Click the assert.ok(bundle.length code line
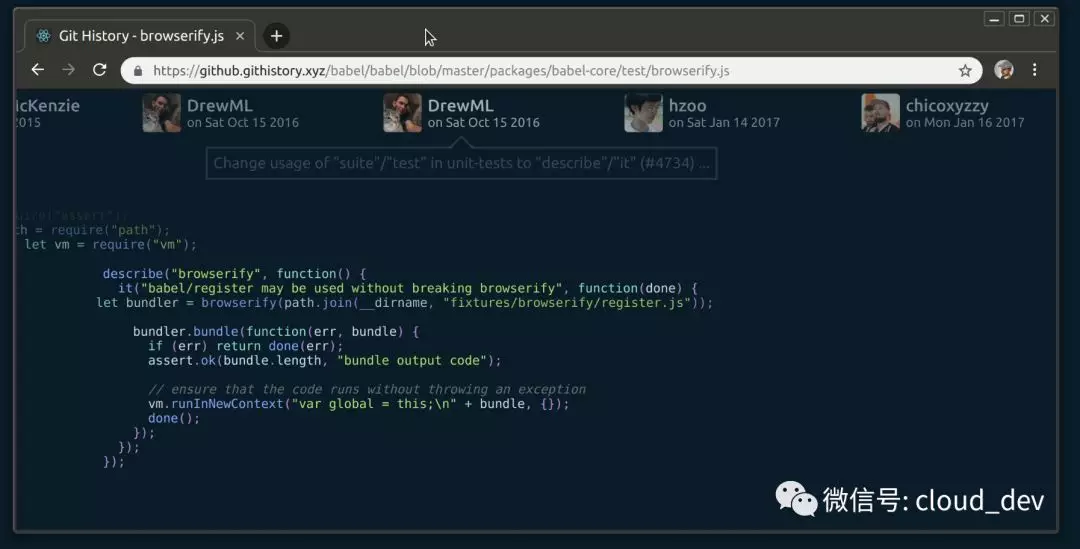The width and height of the screenshot is (1080, 549). [324, 360]
